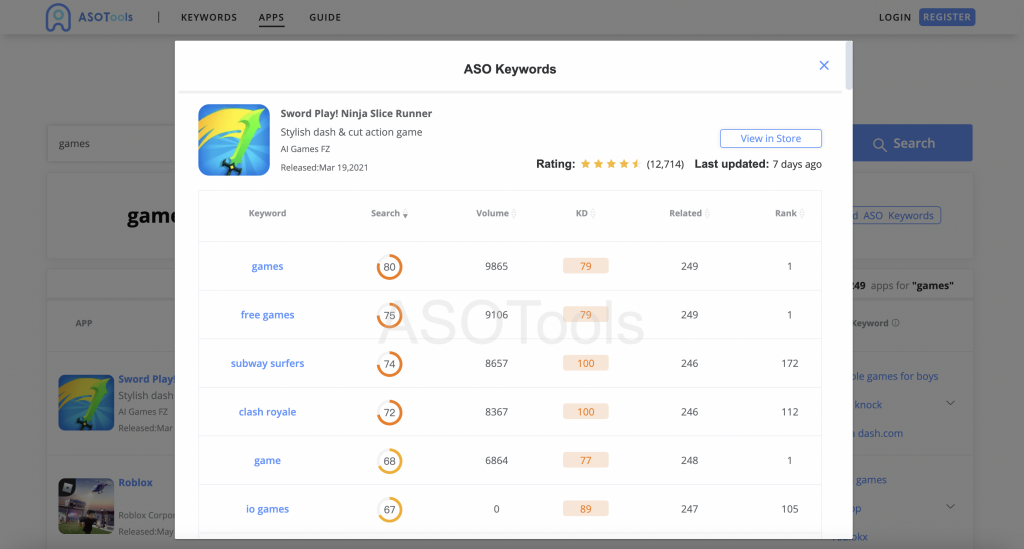
Task: Open 'dash.com' keyword link
Action: coord(880,433)
